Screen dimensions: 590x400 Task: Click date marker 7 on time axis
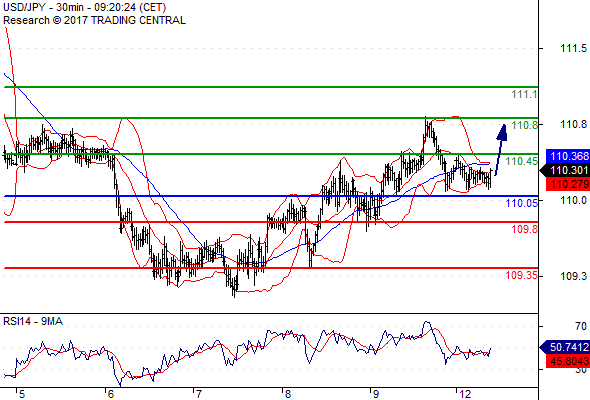coord(198,394)
